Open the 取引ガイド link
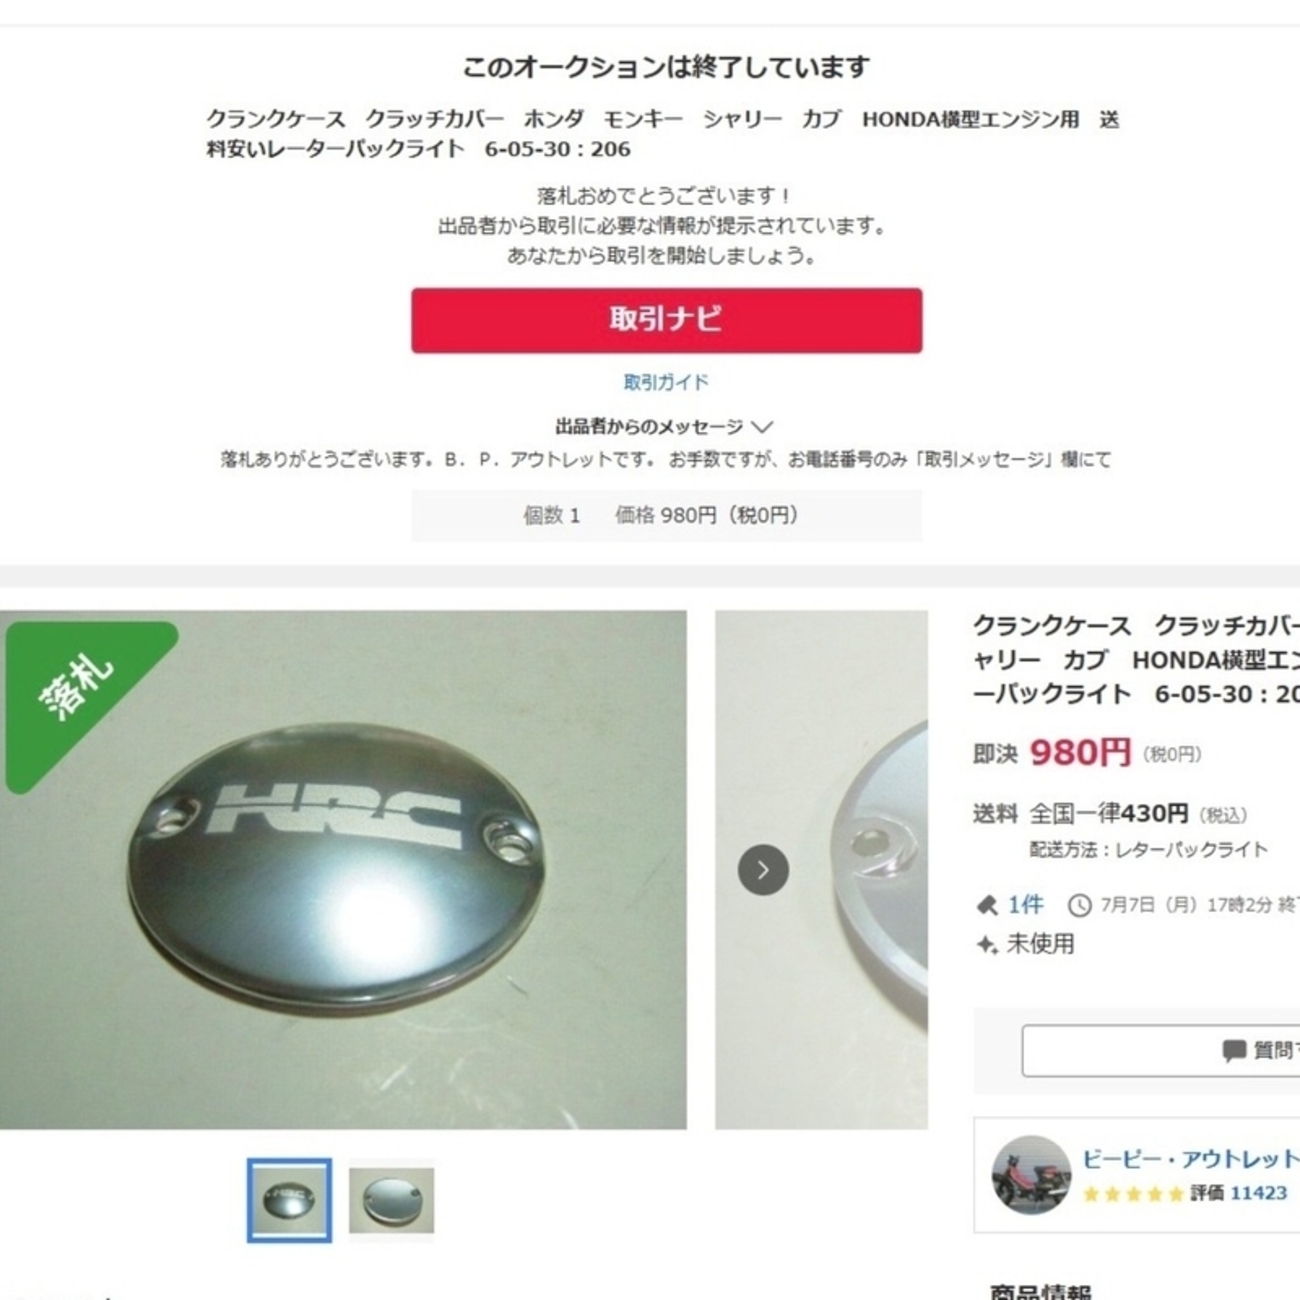The height and width of the screenshot is (1300, 1300). (666, 382)
